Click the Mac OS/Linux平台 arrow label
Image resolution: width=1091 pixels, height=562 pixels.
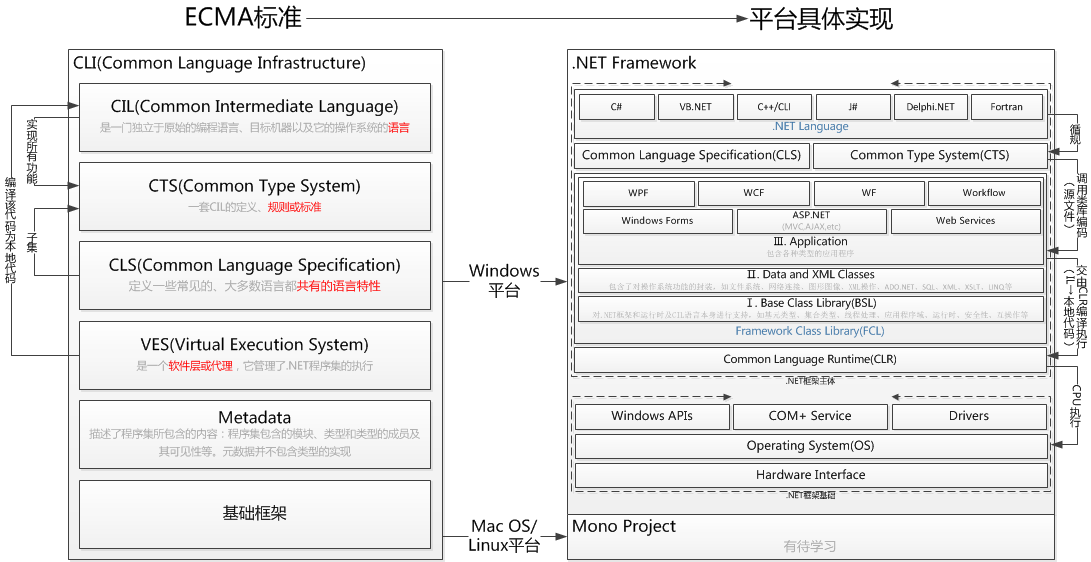[x=504, y=536]
